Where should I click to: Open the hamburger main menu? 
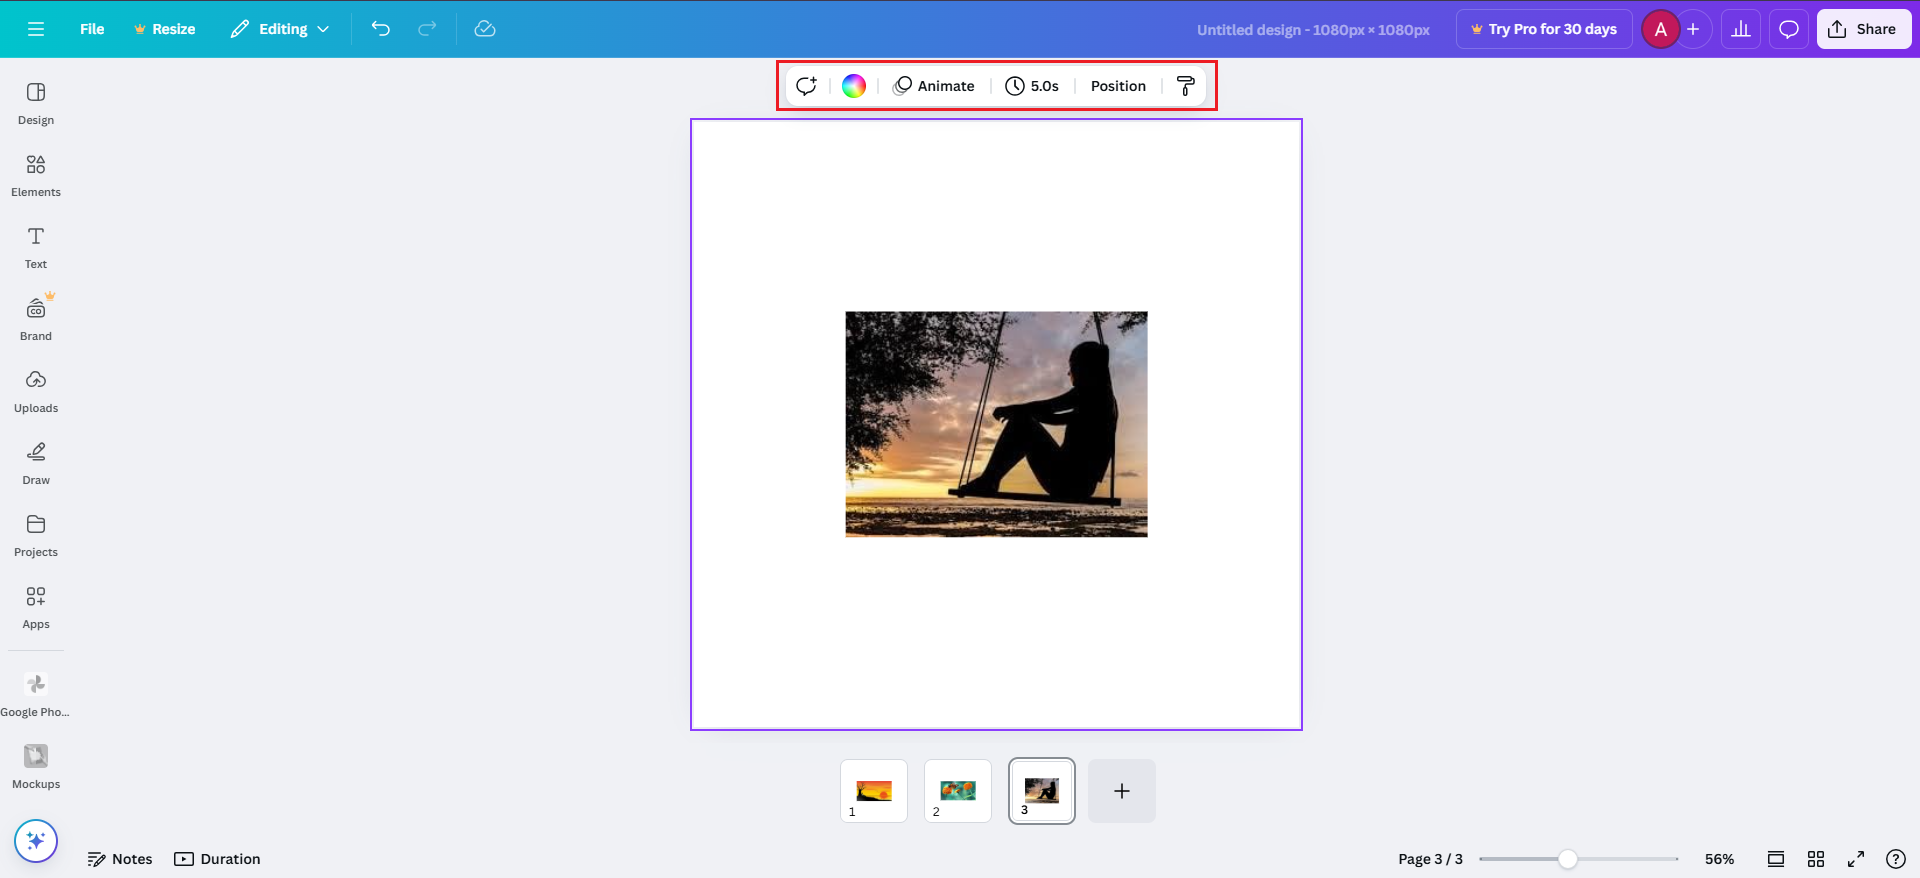[x=36, y=29]
